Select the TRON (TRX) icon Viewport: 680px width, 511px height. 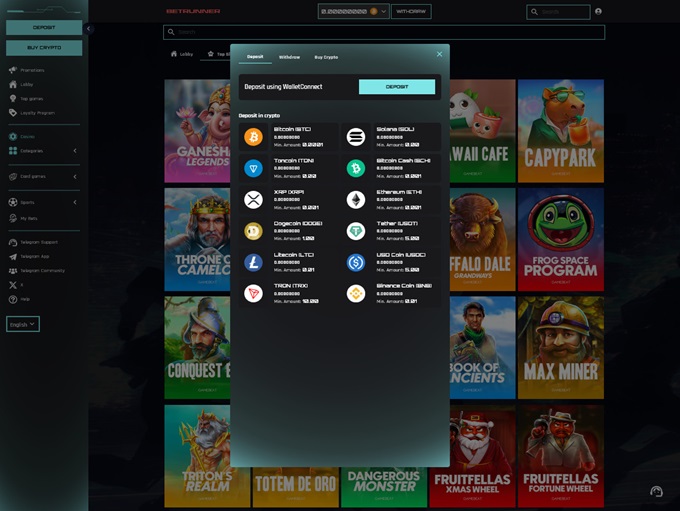click(253, 293)
